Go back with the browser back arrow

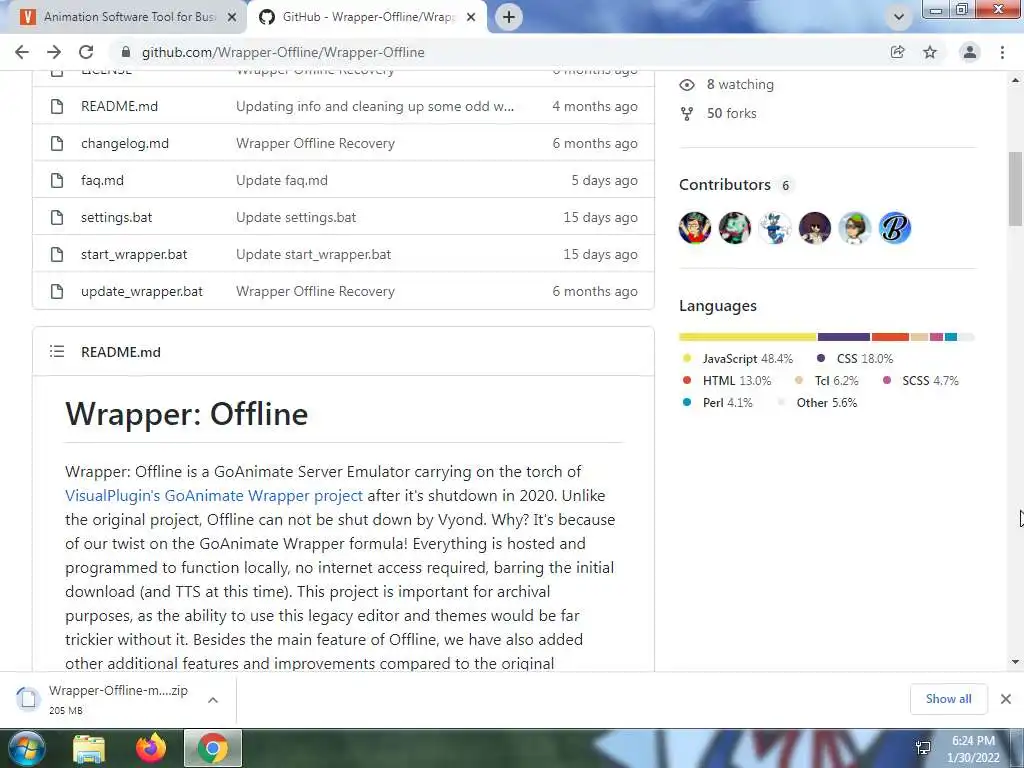click(22, 52)
